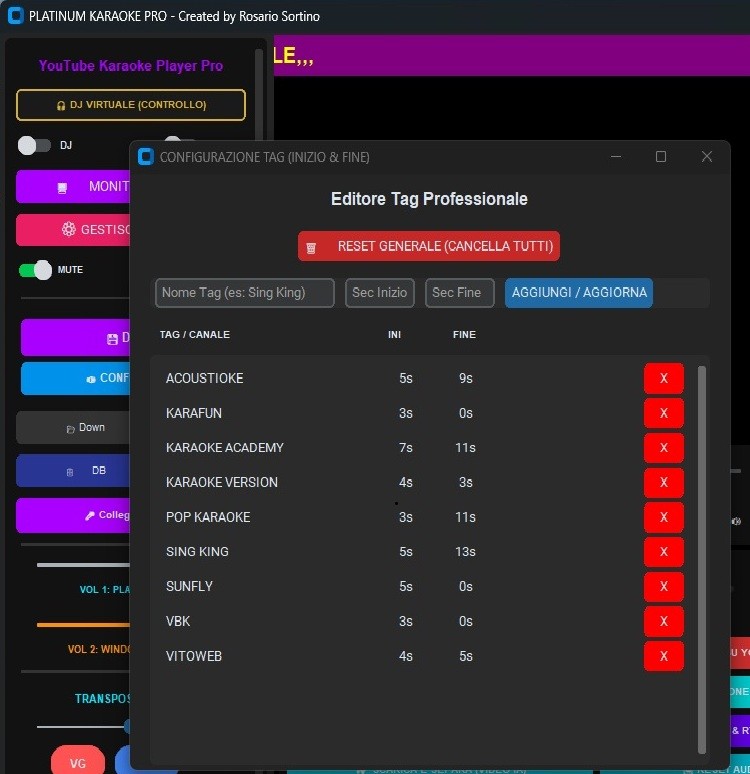Click the Nome Tag input field

pyautogui.click(x=245, y=293)
